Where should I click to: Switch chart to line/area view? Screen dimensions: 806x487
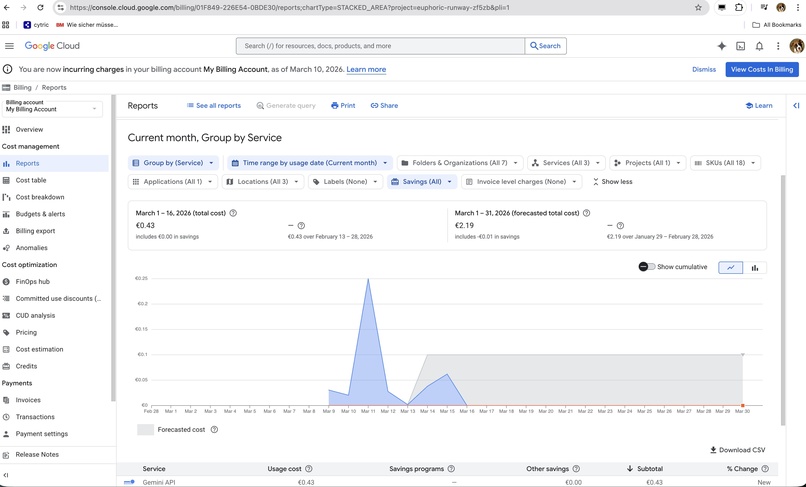730,267
